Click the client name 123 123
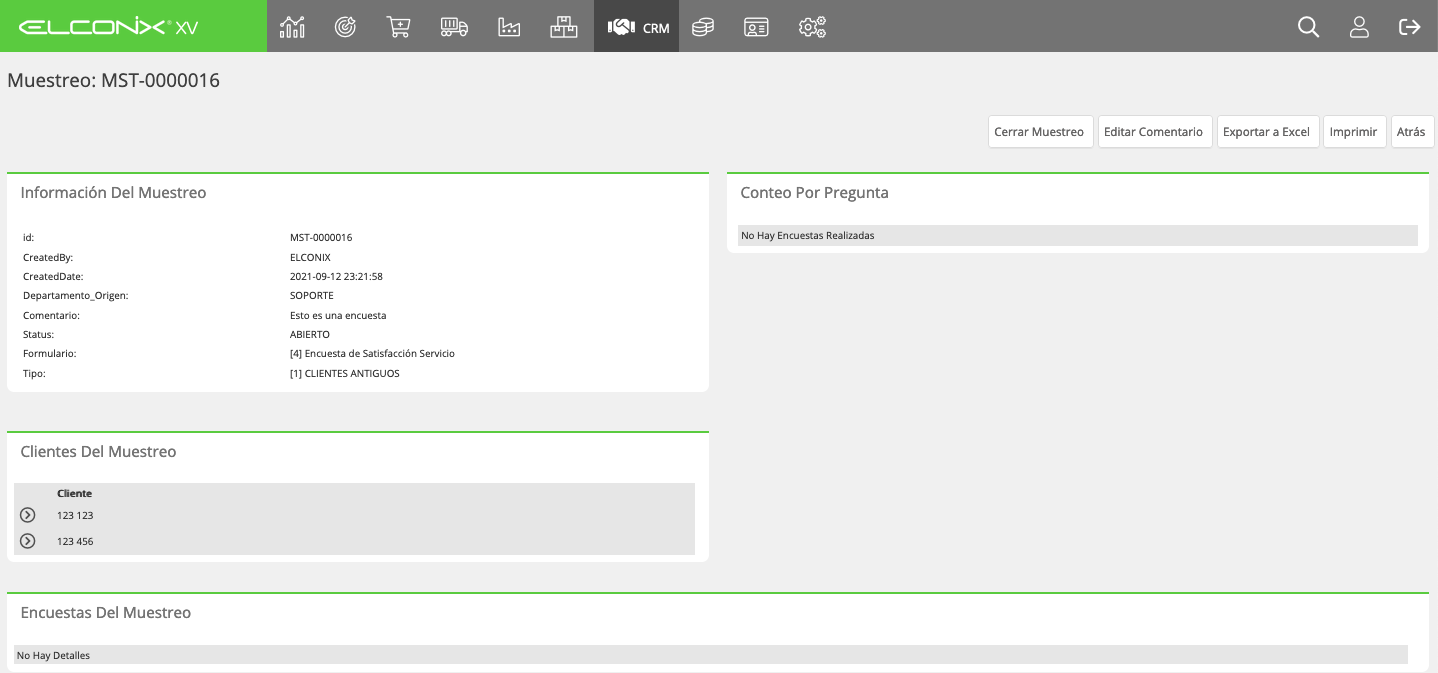This screenshot has height=673, width=1438. coord(75,515)
